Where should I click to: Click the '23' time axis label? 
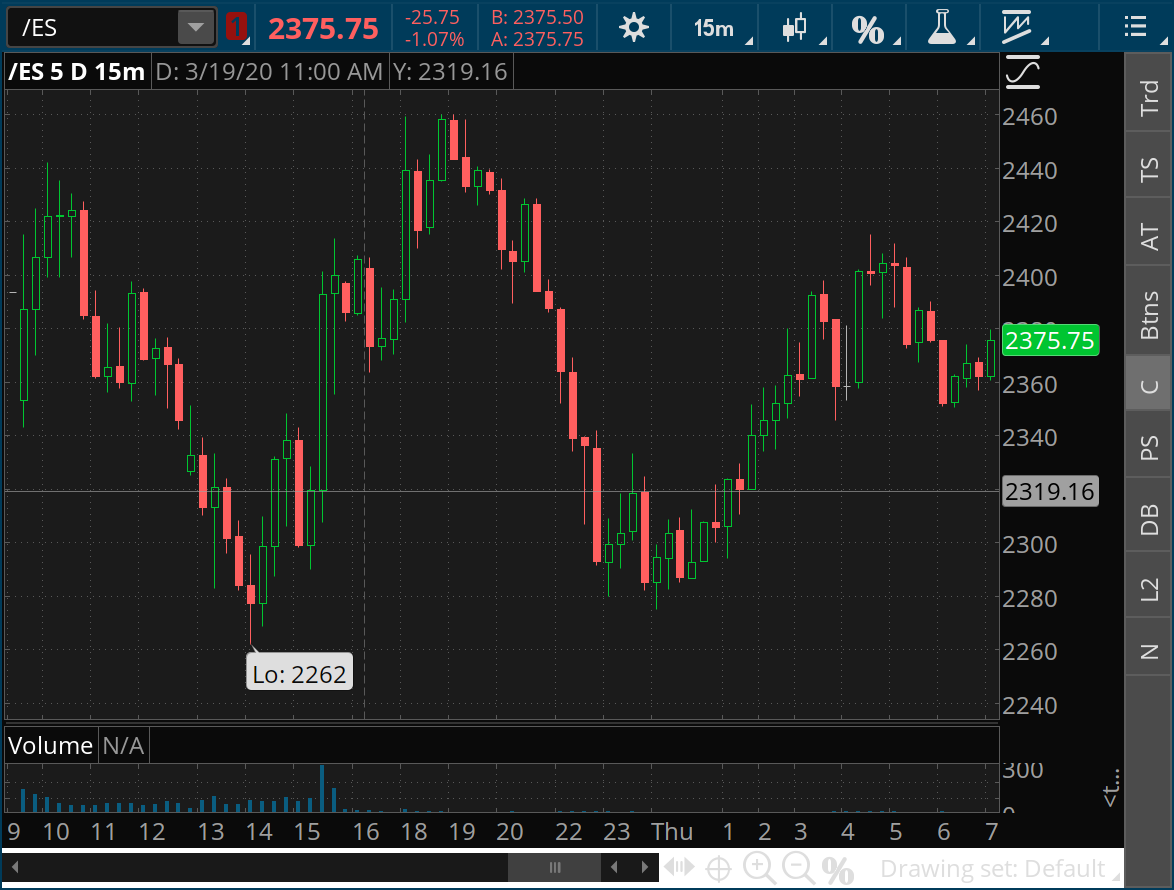click(616, 832)
